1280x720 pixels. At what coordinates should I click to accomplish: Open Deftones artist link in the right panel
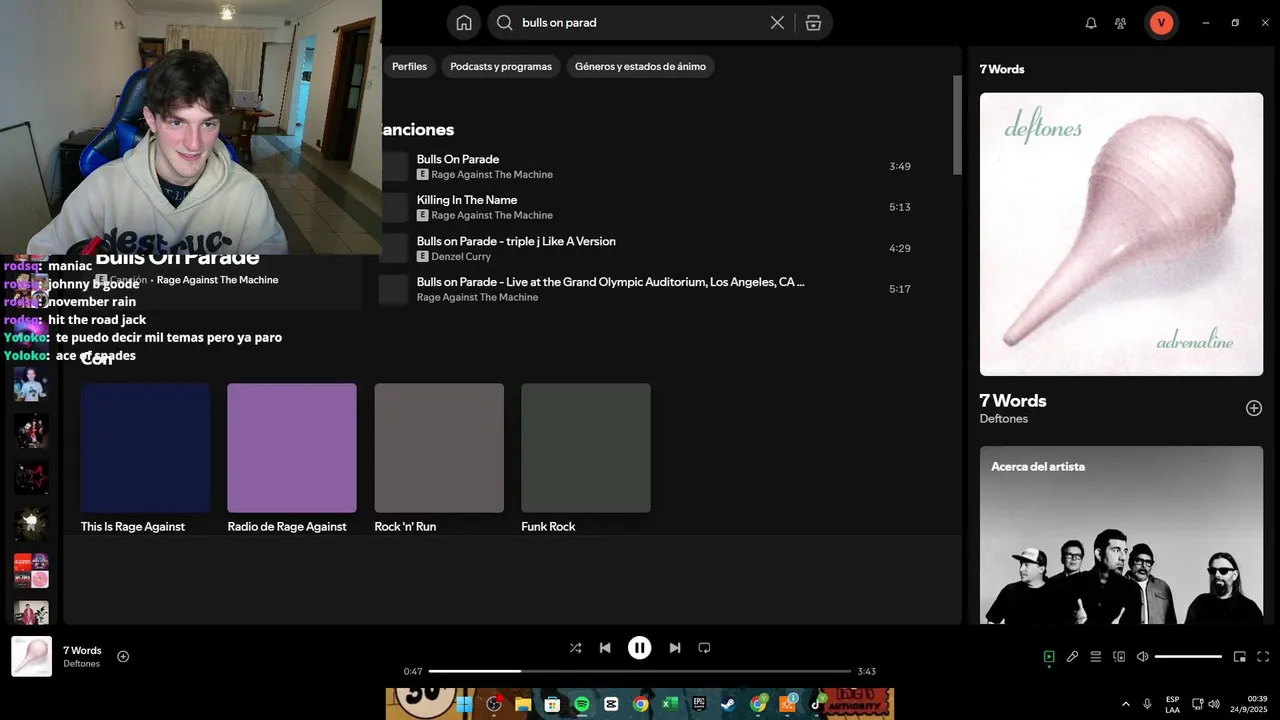tap(1004, 419)
